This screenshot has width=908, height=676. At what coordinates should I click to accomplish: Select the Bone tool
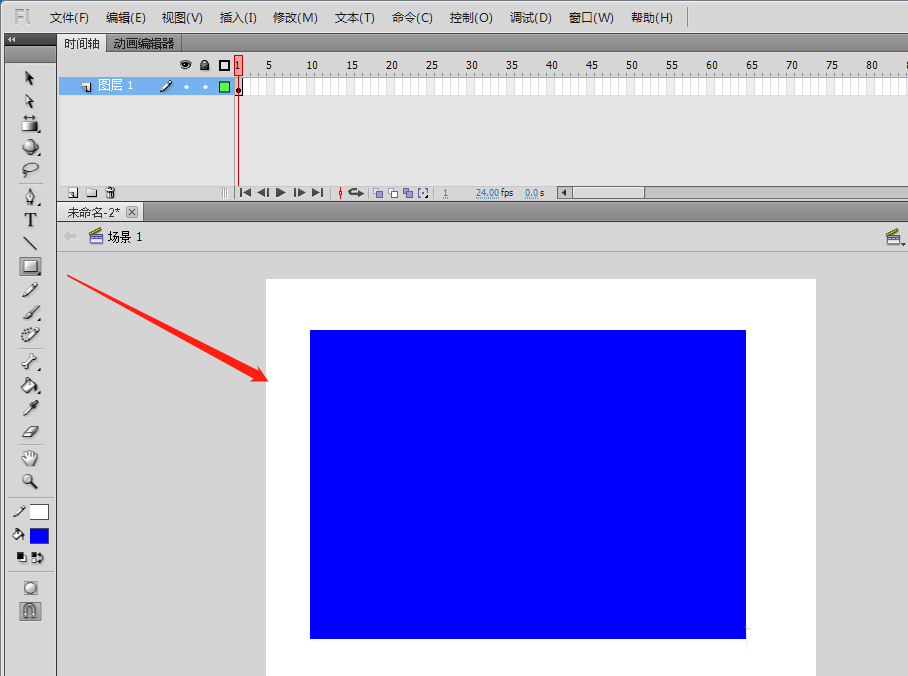30,361
